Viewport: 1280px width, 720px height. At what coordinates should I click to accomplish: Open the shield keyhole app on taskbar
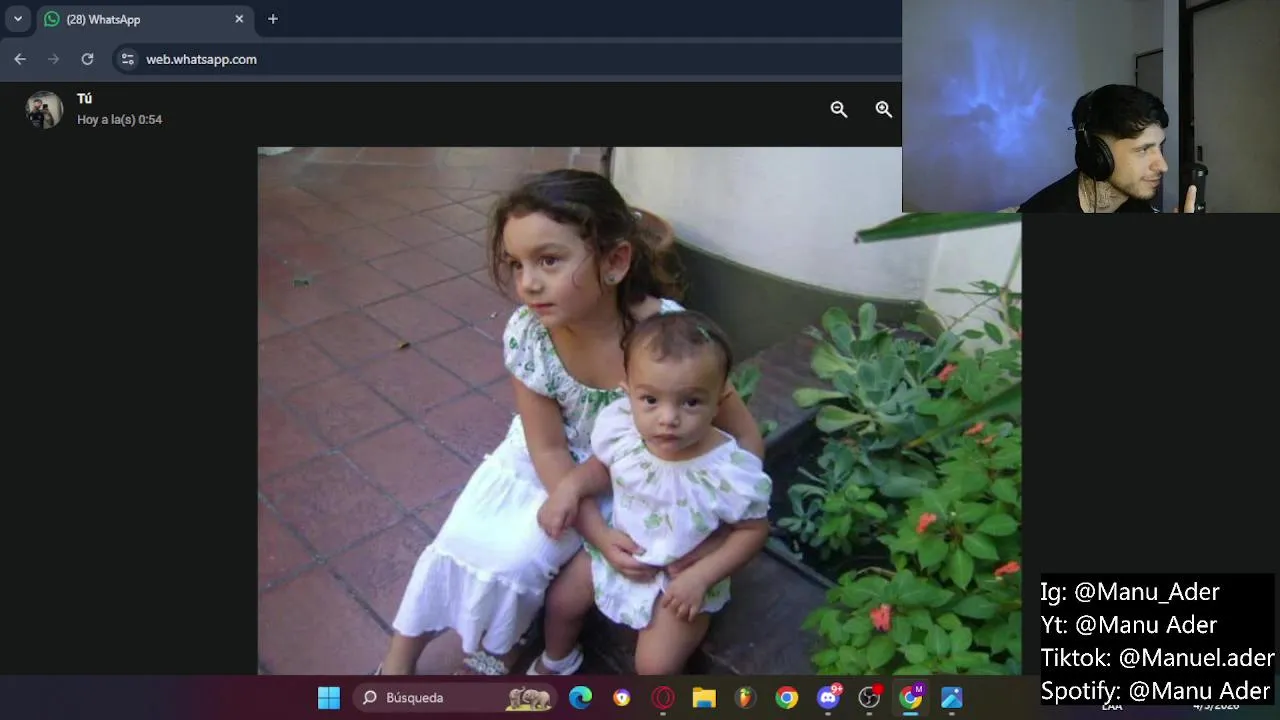pos(622,698)
